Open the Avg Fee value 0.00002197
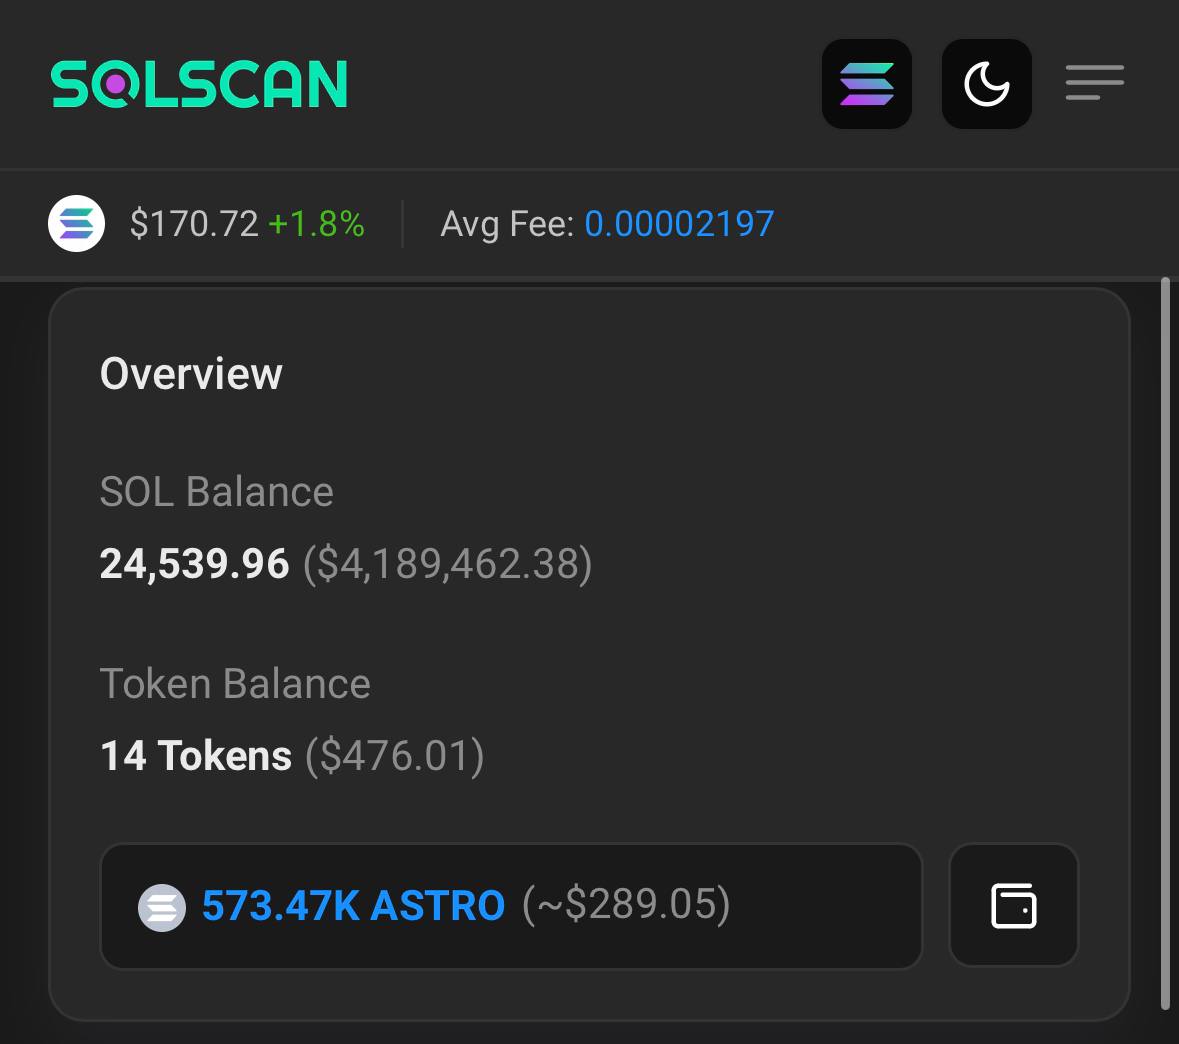 (679, 224)
